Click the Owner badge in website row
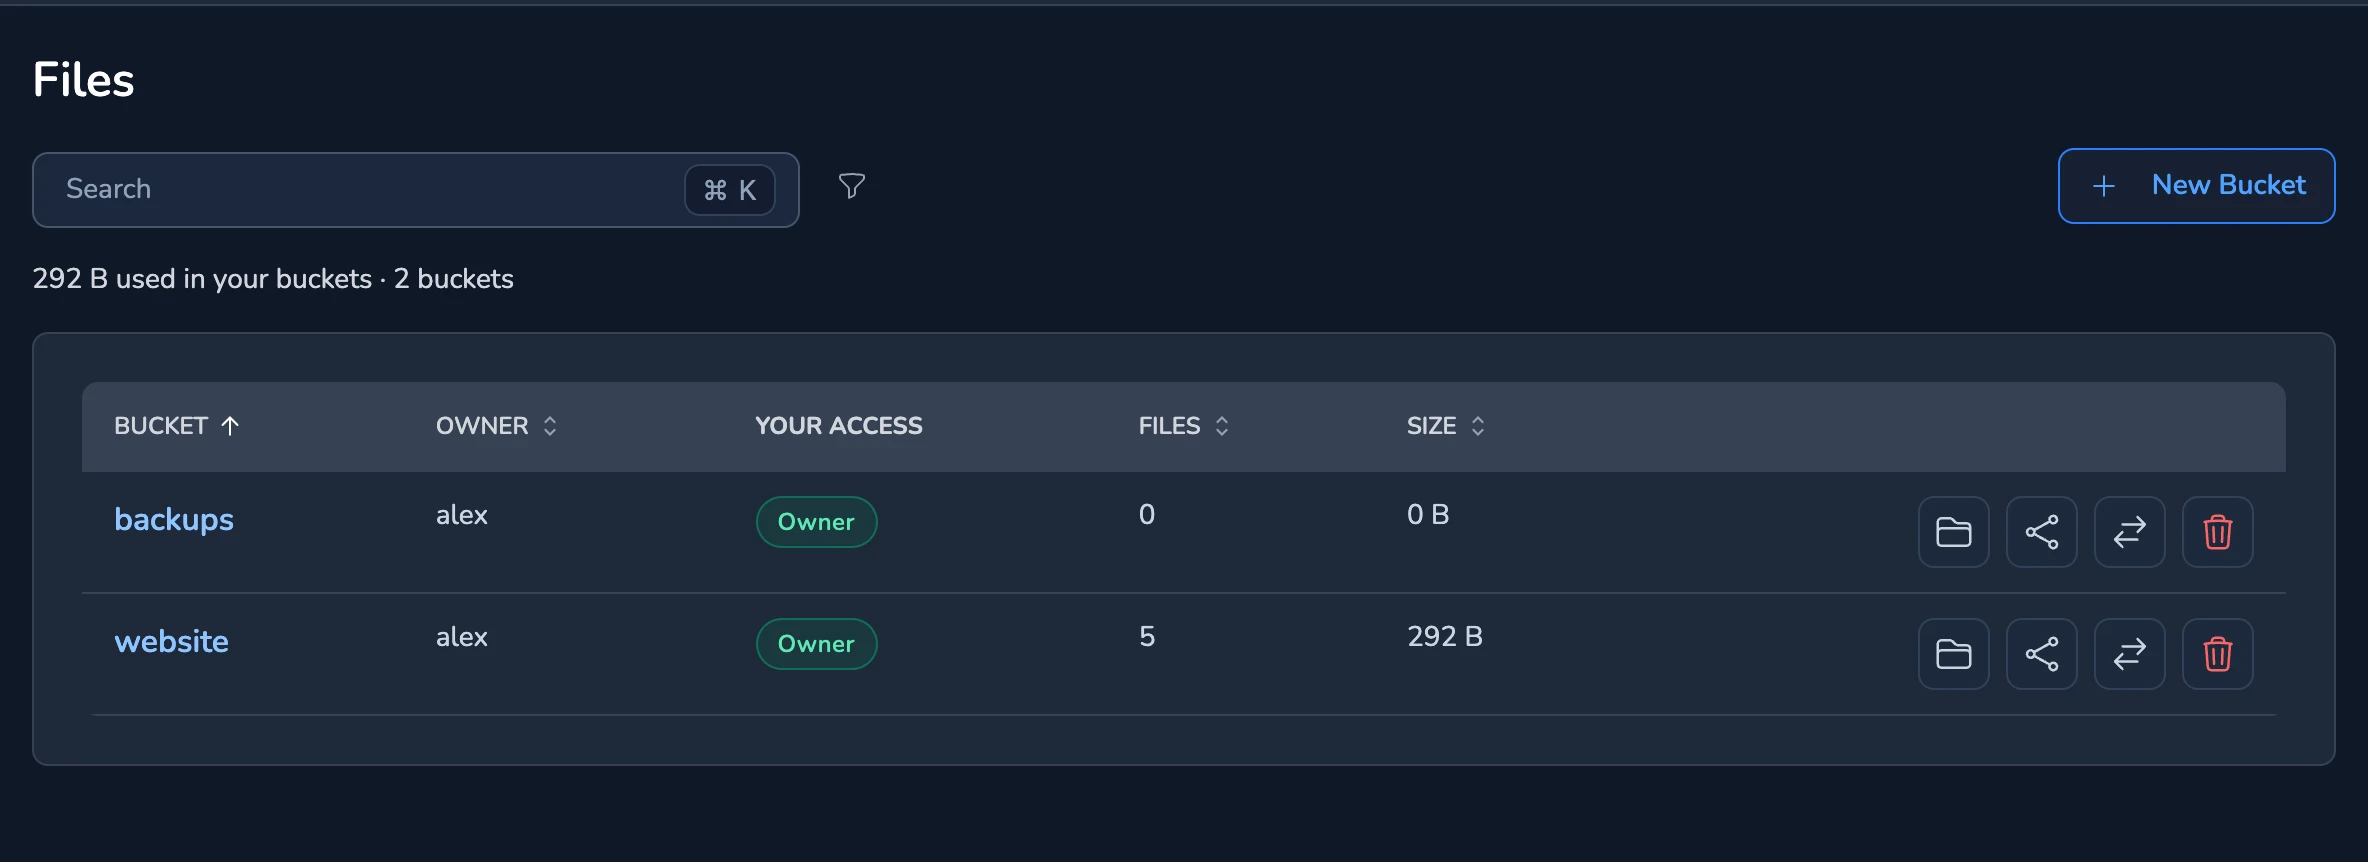 pyautogui.click(x=816, y=644)
